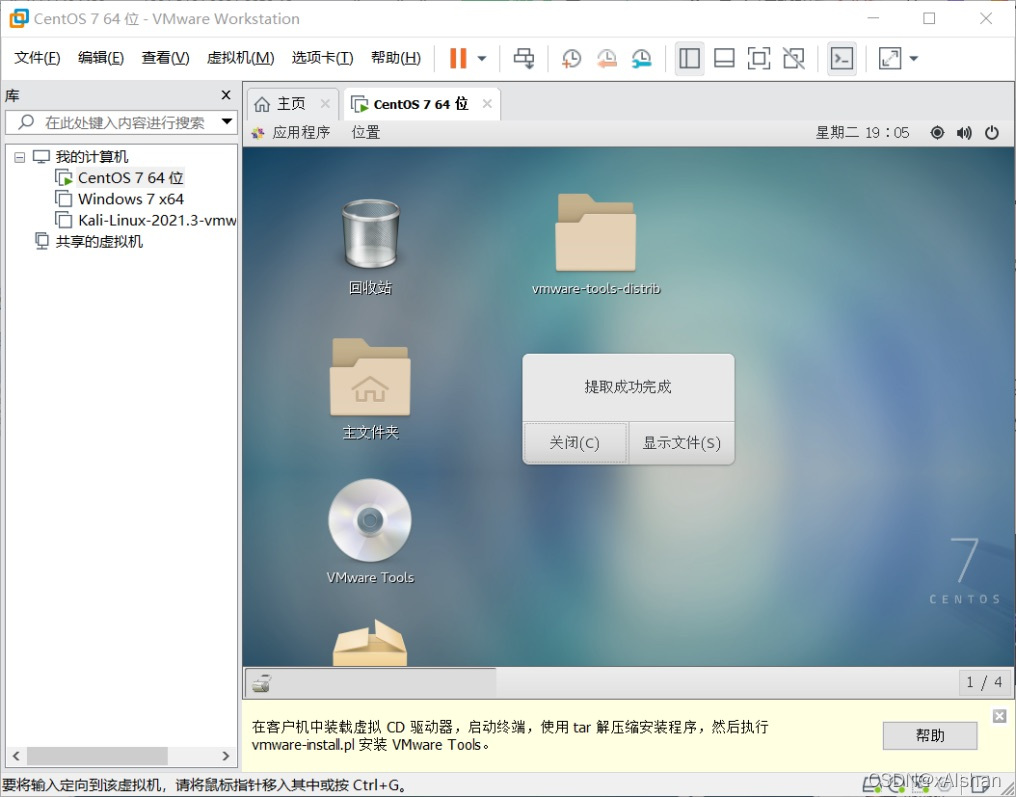Take a snapshot with the clock-plus icon
The height and width of the screenshot is (797, 1016).
571,58
